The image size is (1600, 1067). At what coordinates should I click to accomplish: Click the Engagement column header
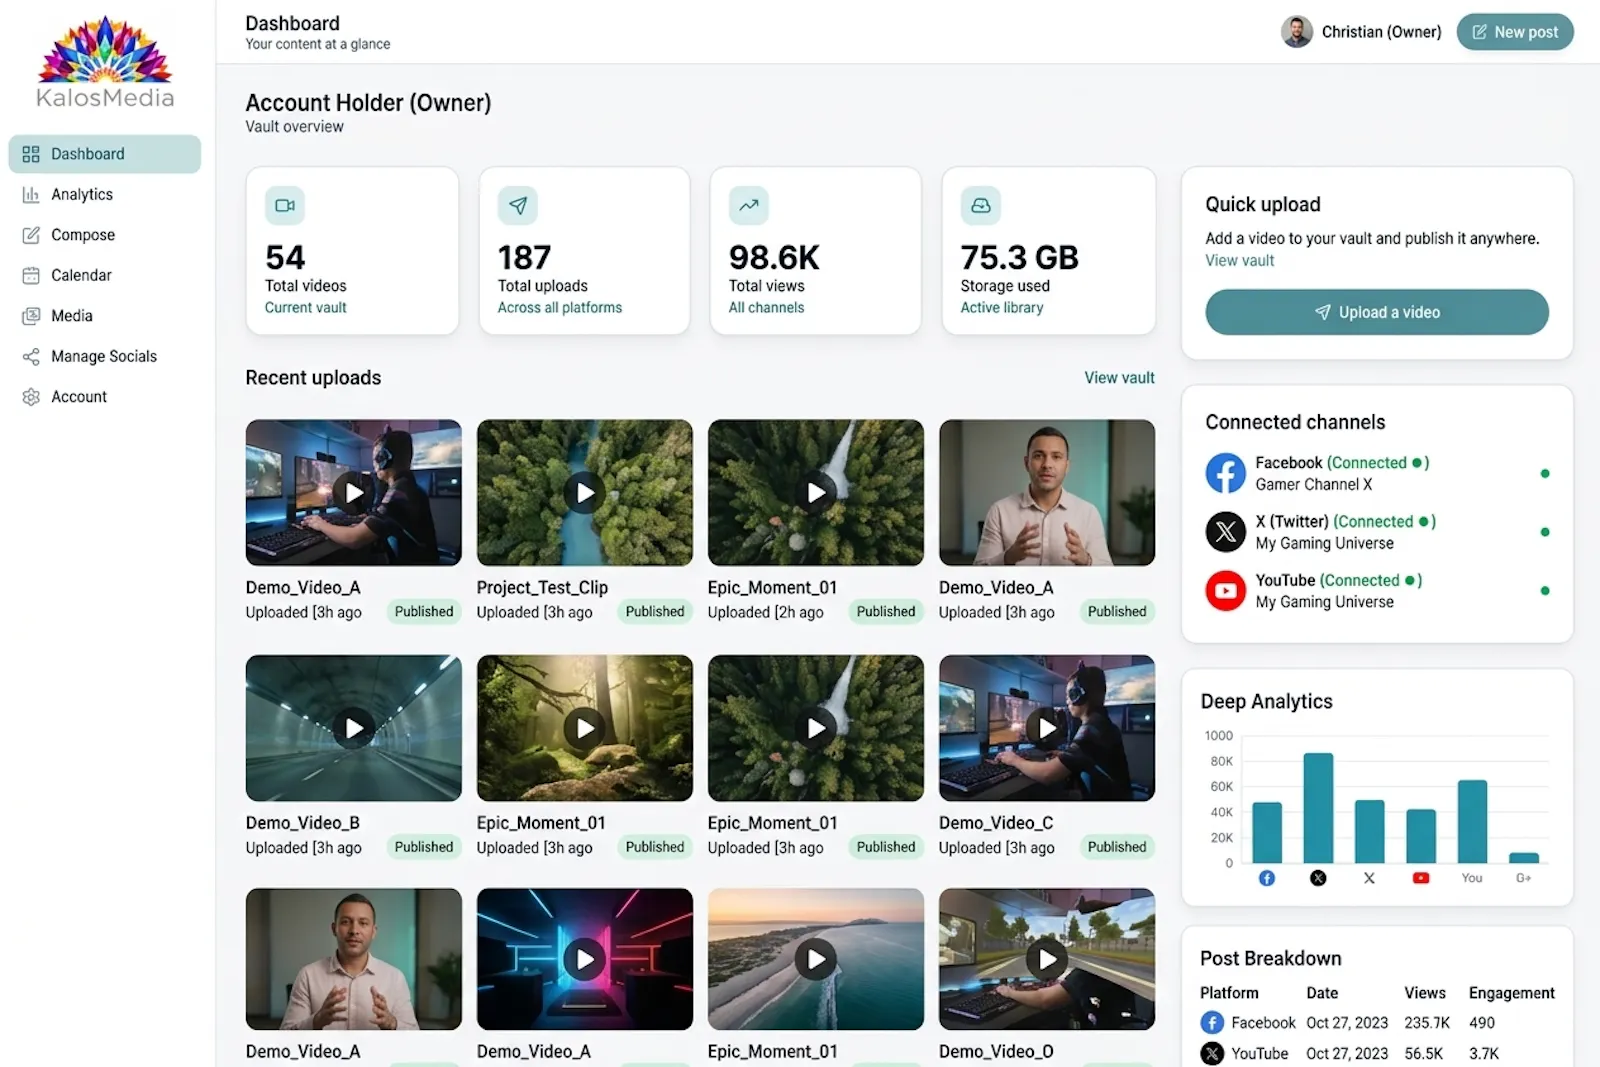coord(1512,993)
